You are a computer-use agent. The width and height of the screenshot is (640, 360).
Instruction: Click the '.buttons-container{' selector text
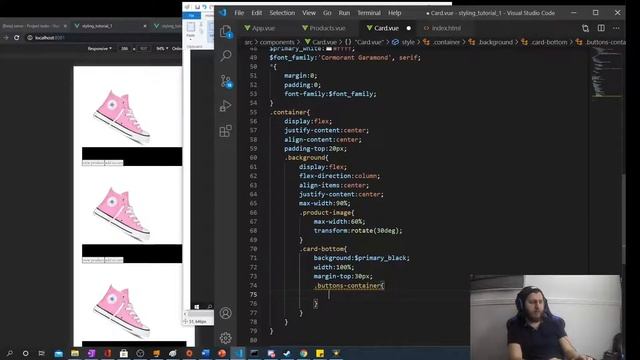(x=349, y=286)
